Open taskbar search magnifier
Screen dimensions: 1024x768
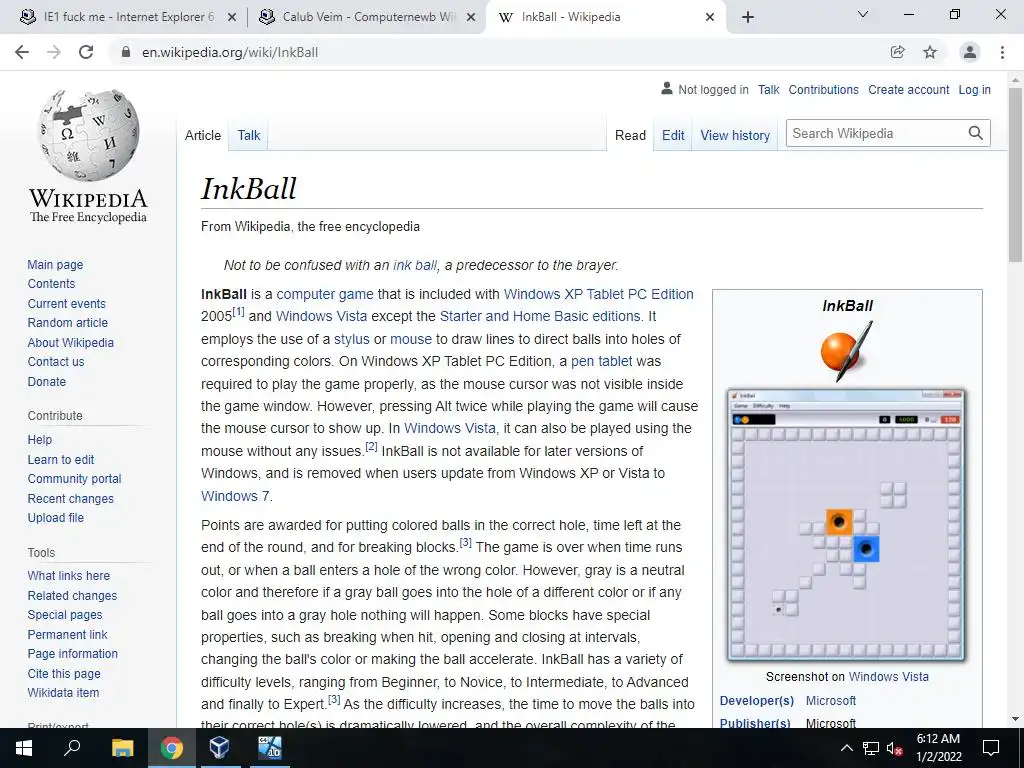click(72, 748)
